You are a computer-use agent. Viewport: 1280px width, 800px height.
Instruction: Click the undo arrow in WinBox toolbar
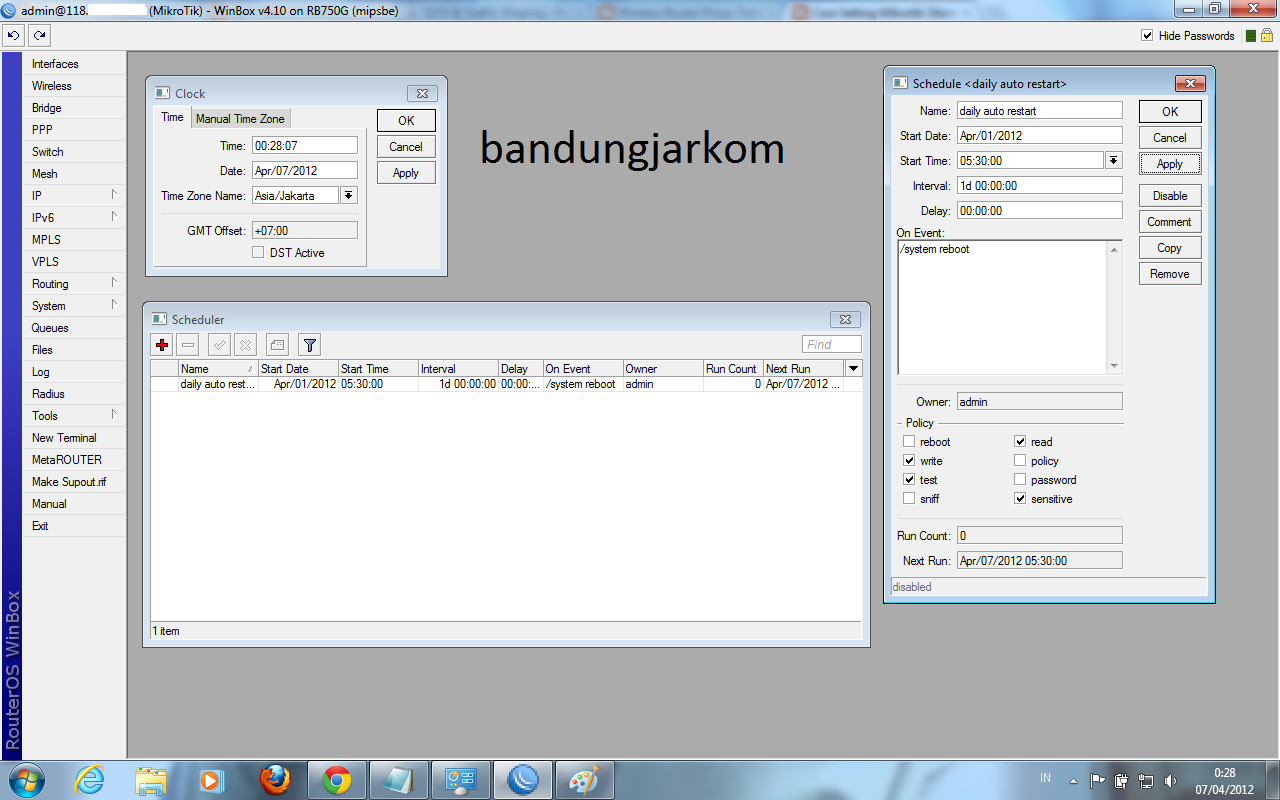click(x=13, y=35)
